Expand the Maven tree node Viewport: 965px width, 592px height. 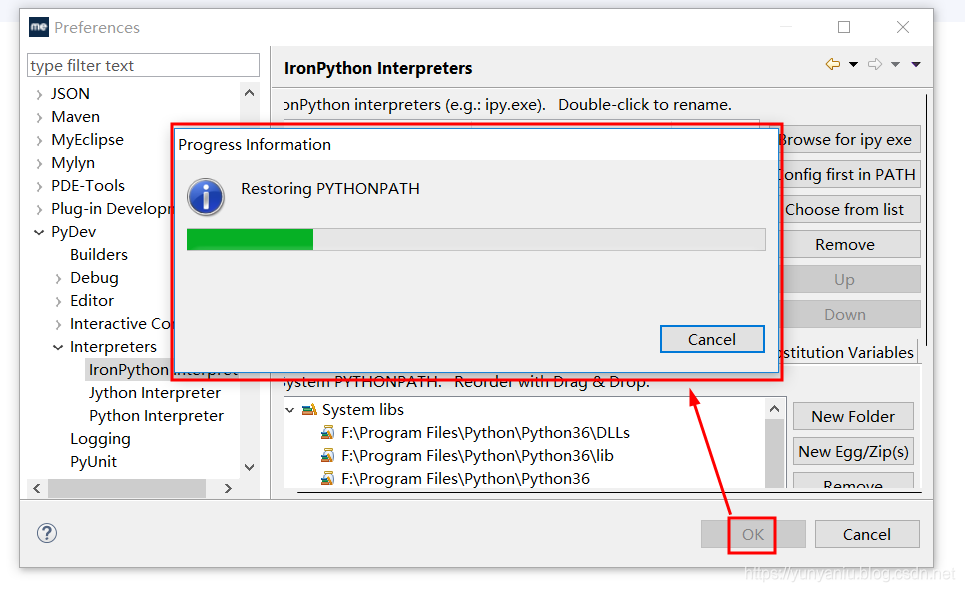pos(39,117)
